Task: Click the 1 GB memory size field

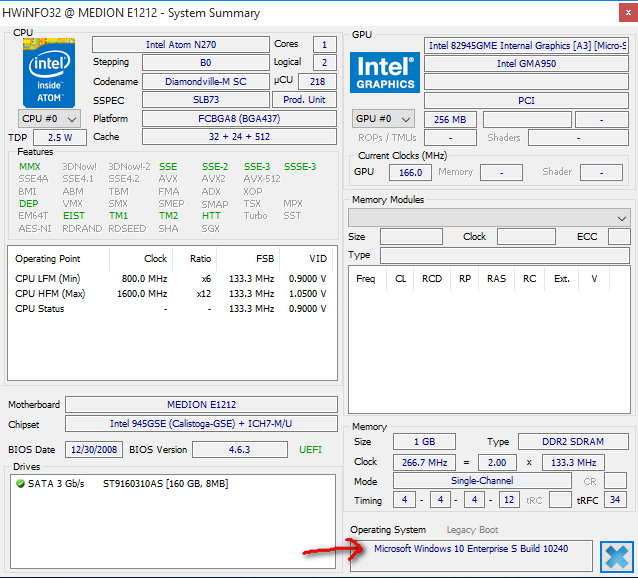Action: click(424, 442)
